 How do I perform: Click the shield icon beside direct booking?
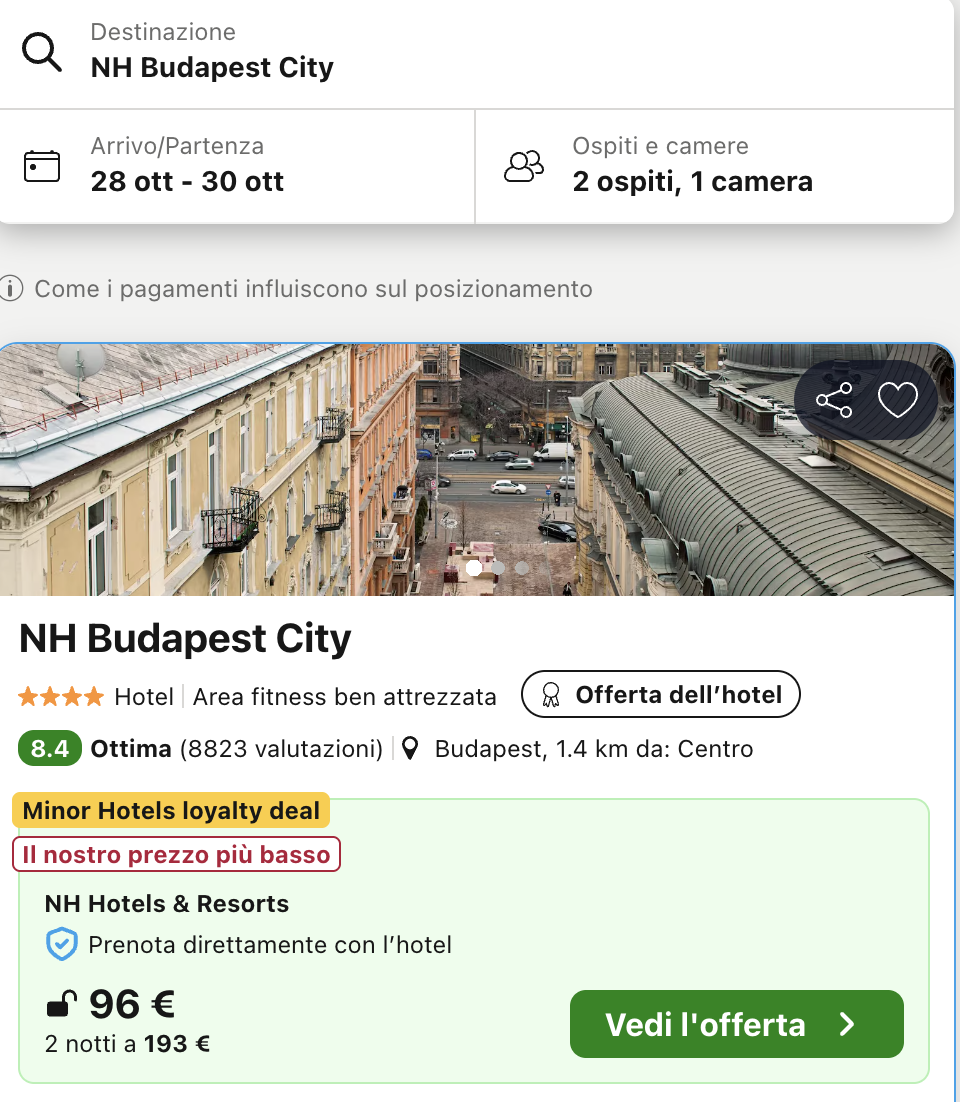point(62,945)
